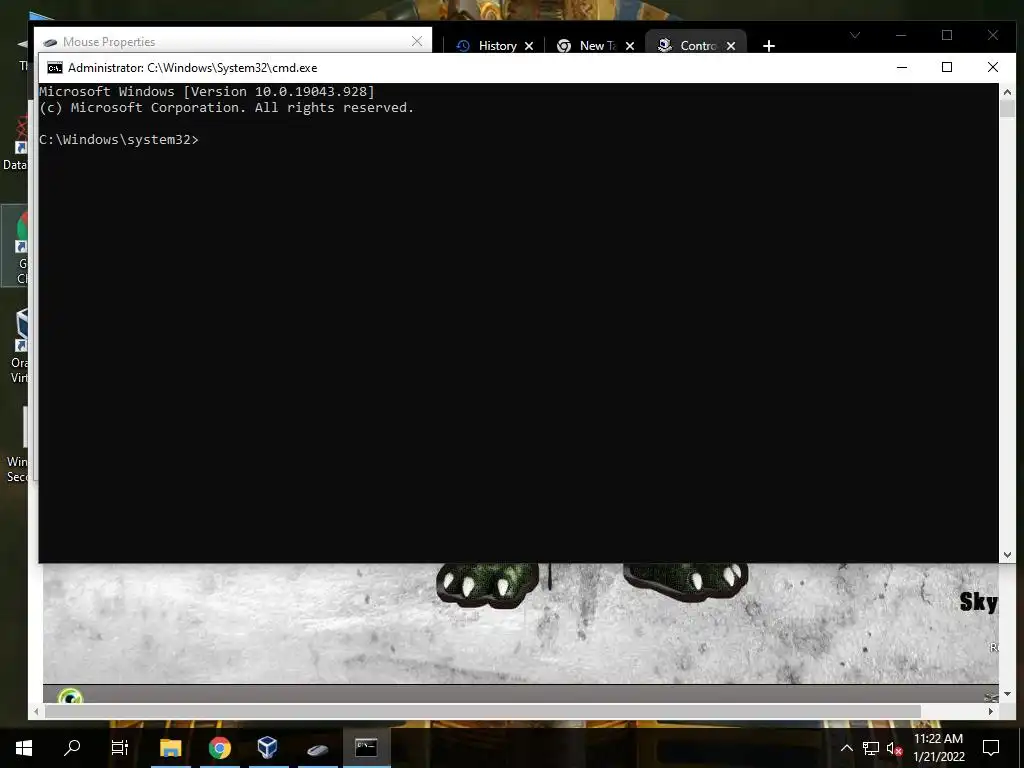Switch to Mouse Properties on the taskbar
The image size is (1024, 768).
click(317, 748)
